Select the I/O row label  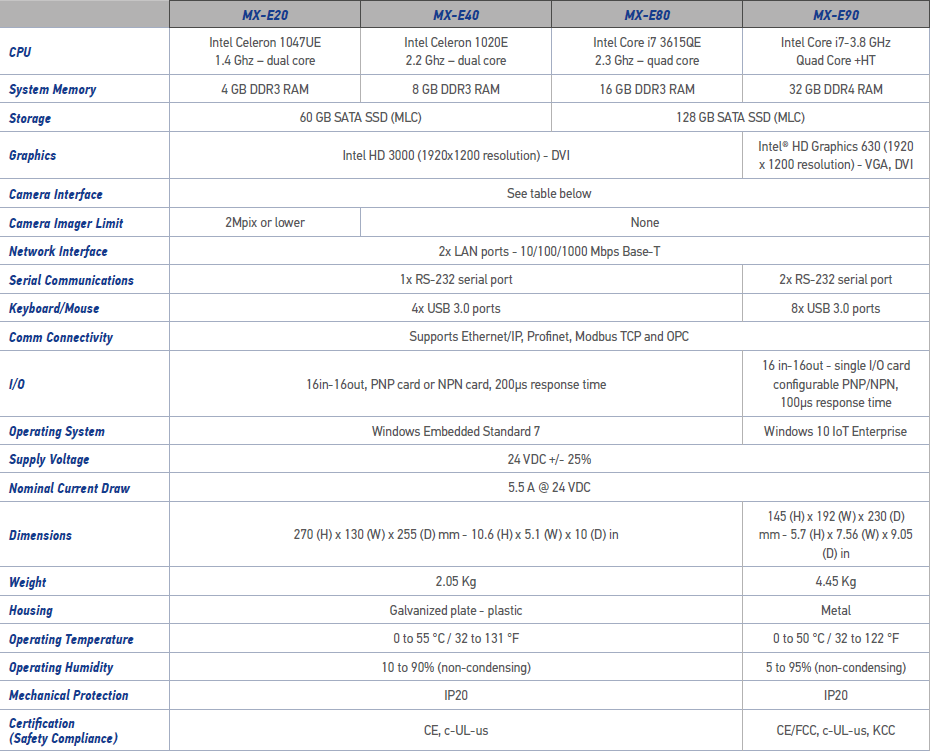[x=17, y=384]
